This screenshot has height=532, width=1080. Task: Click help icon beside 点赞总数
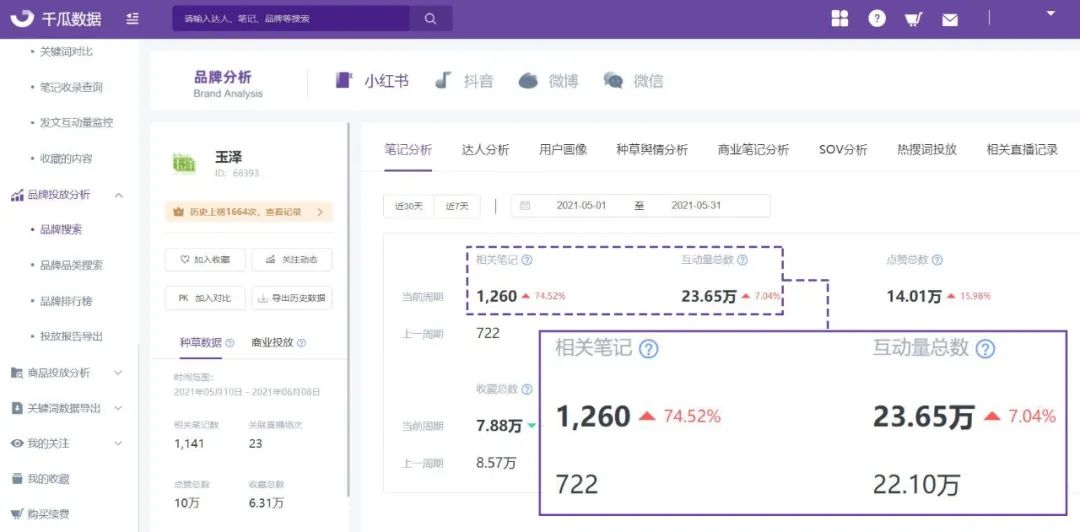(937, 260)
